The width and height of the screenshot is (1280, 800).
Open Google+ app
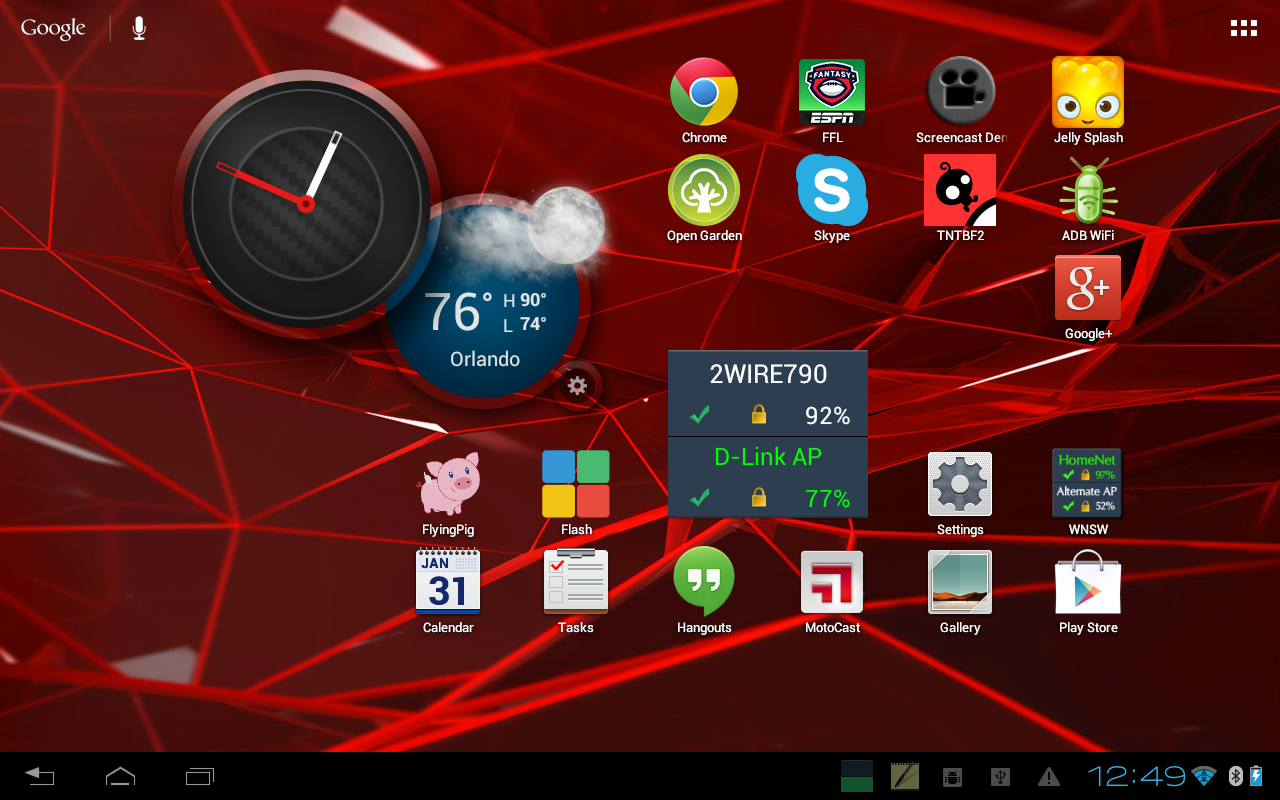(x=1088, y=297)
